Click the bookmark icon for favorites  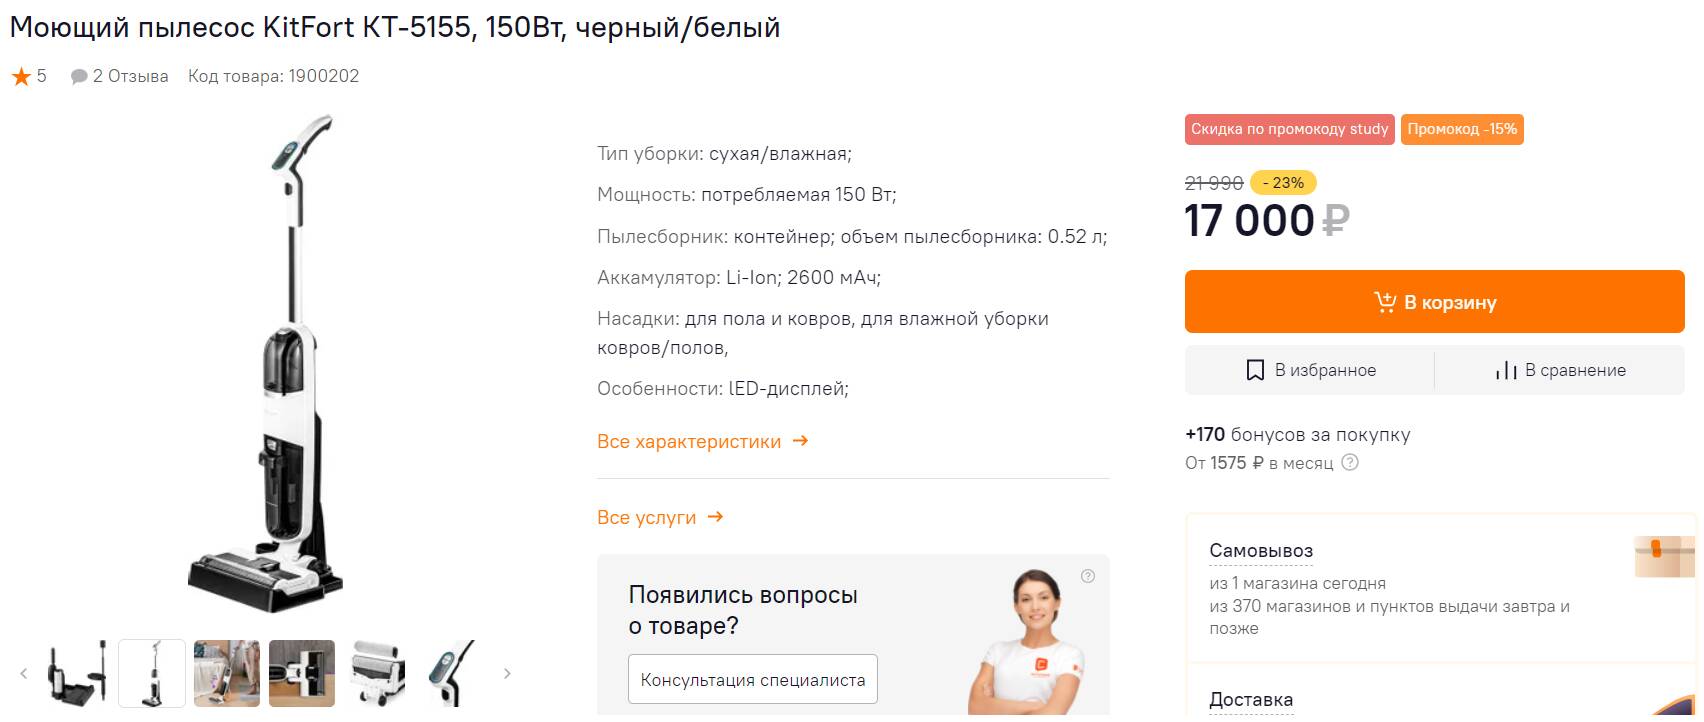(1255, 370)
